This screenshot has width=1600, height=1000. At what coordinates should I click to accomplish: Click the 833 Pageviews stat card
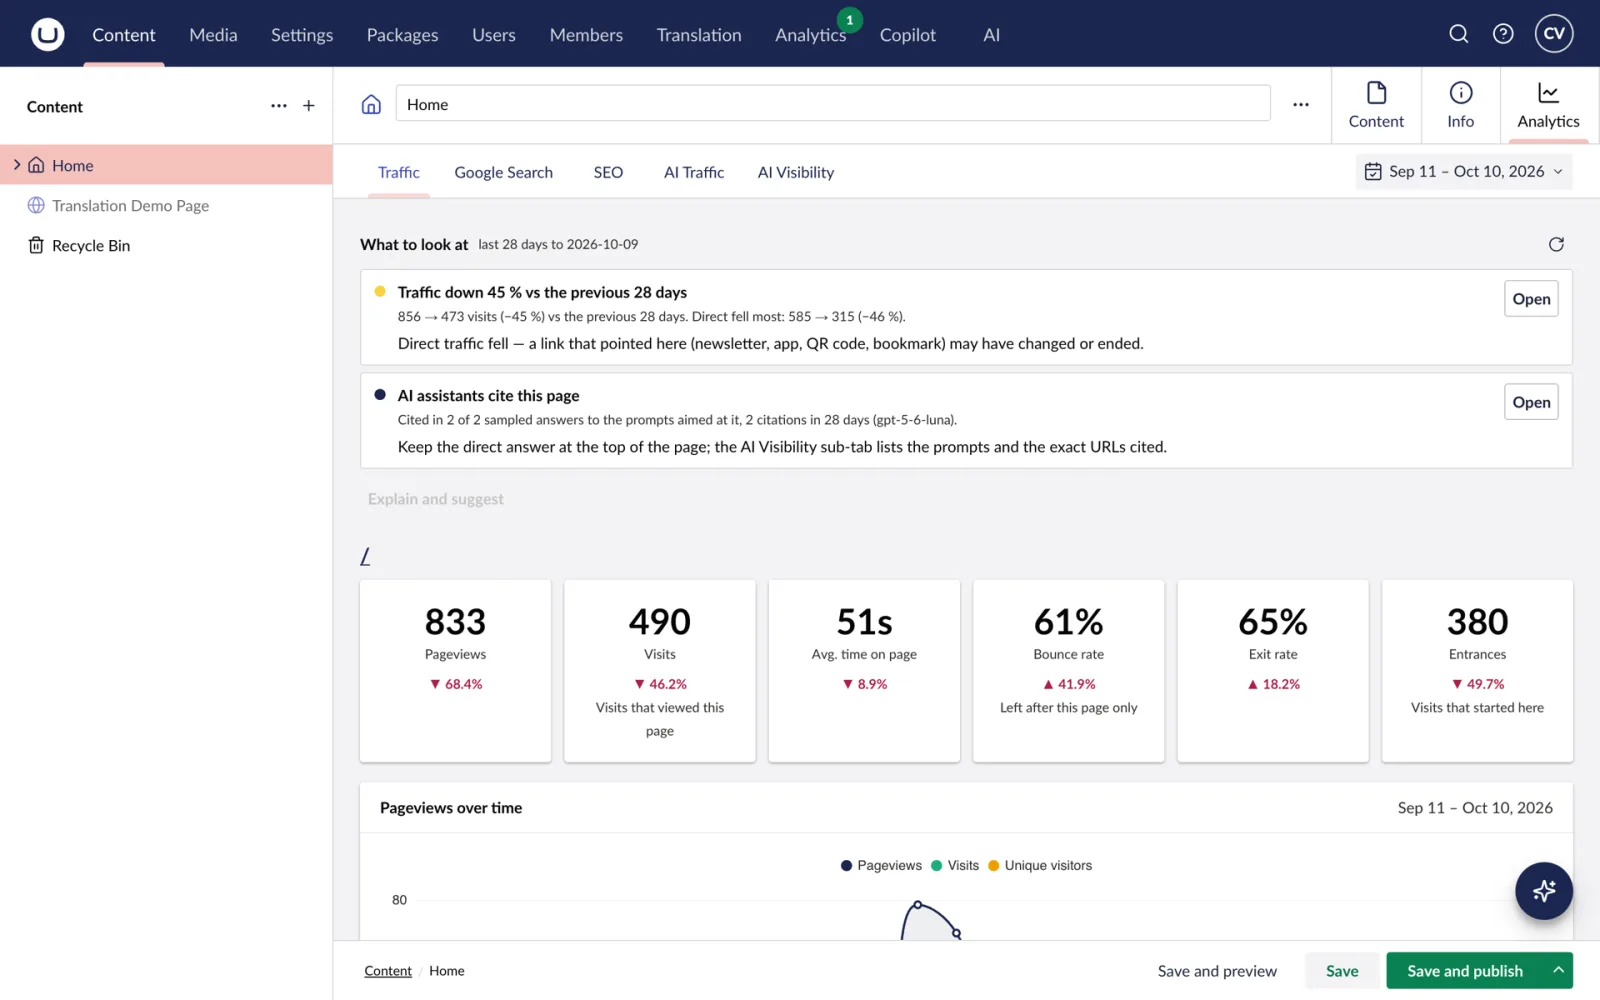(455, 671)
